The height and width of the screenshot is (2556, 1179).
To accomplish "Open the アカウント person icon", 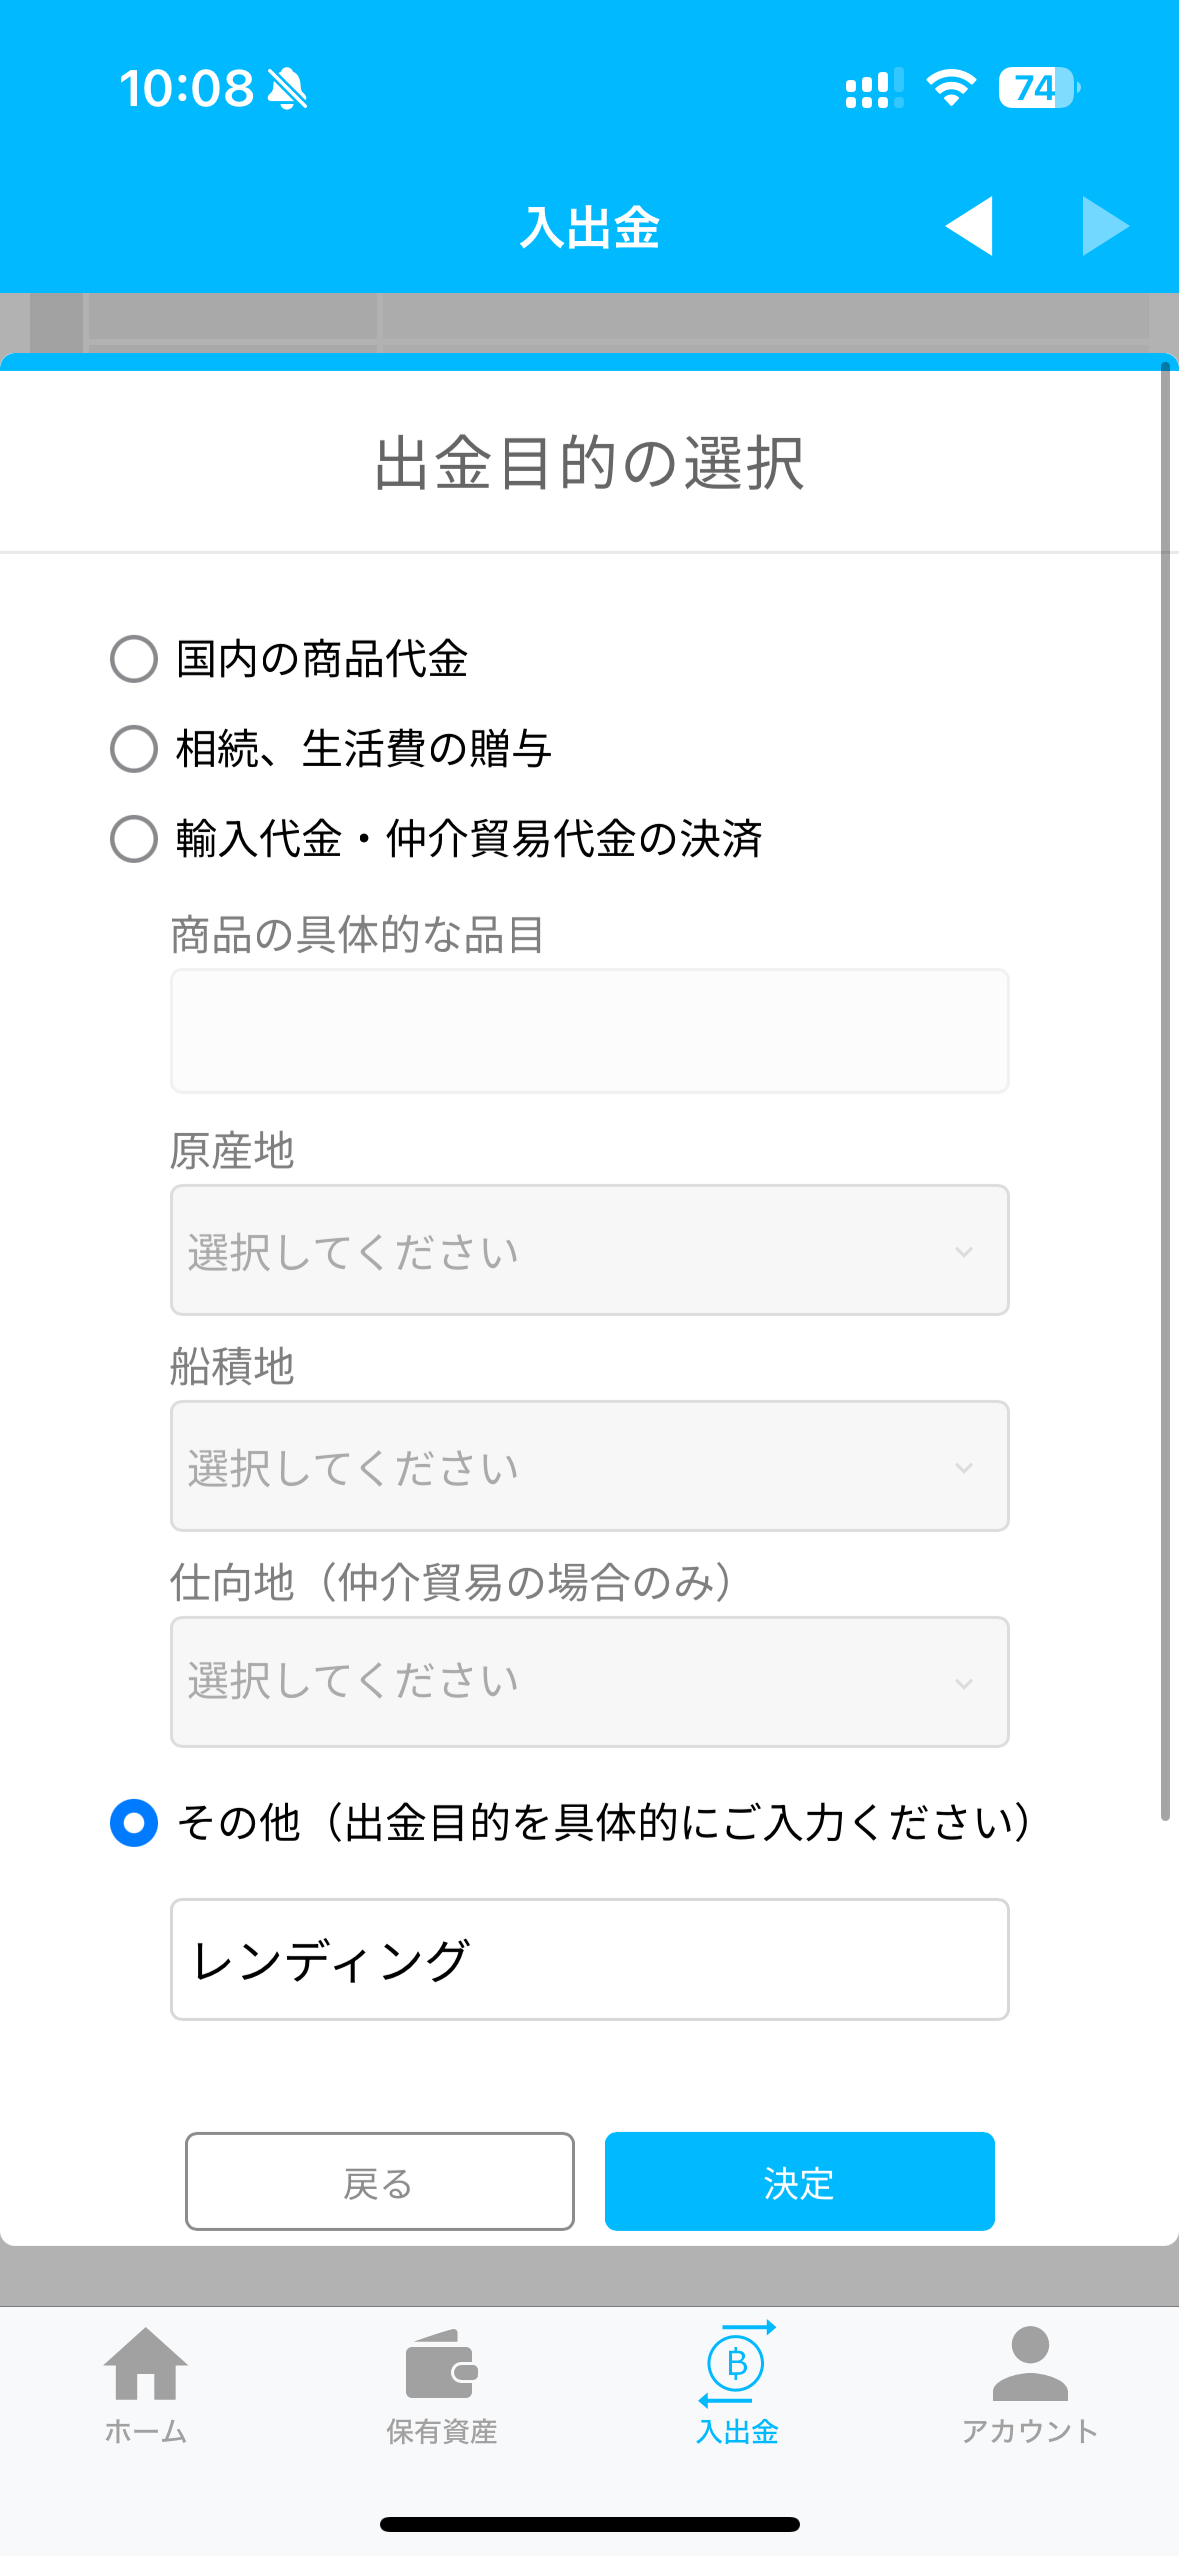I will click(1030, 2364).
